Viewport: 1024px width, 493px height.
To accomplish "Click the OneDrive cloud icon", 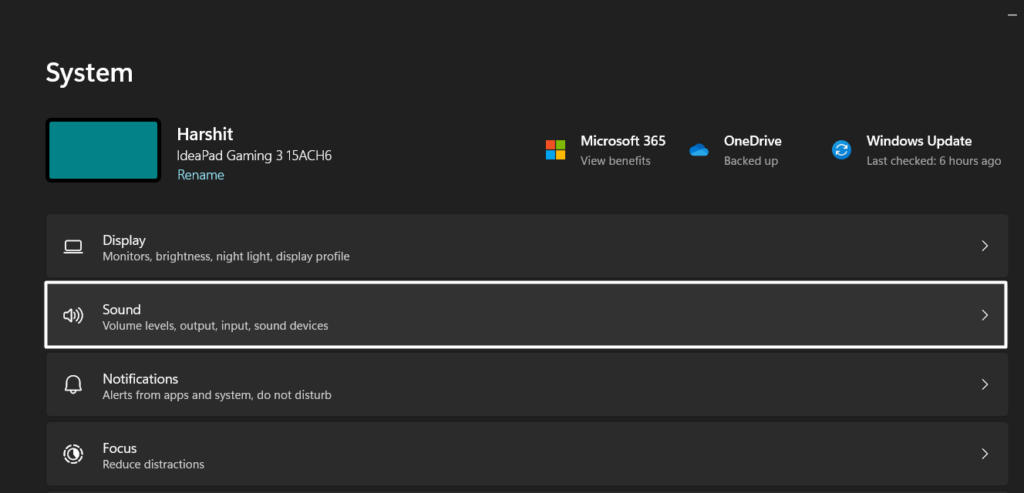I will tap(699, 150).
